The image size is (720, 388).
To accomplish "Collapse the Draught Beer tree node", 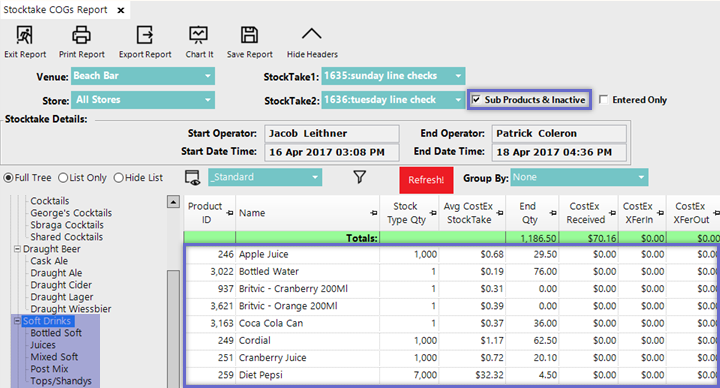I will pyautogui.click(x=17, y=249).
